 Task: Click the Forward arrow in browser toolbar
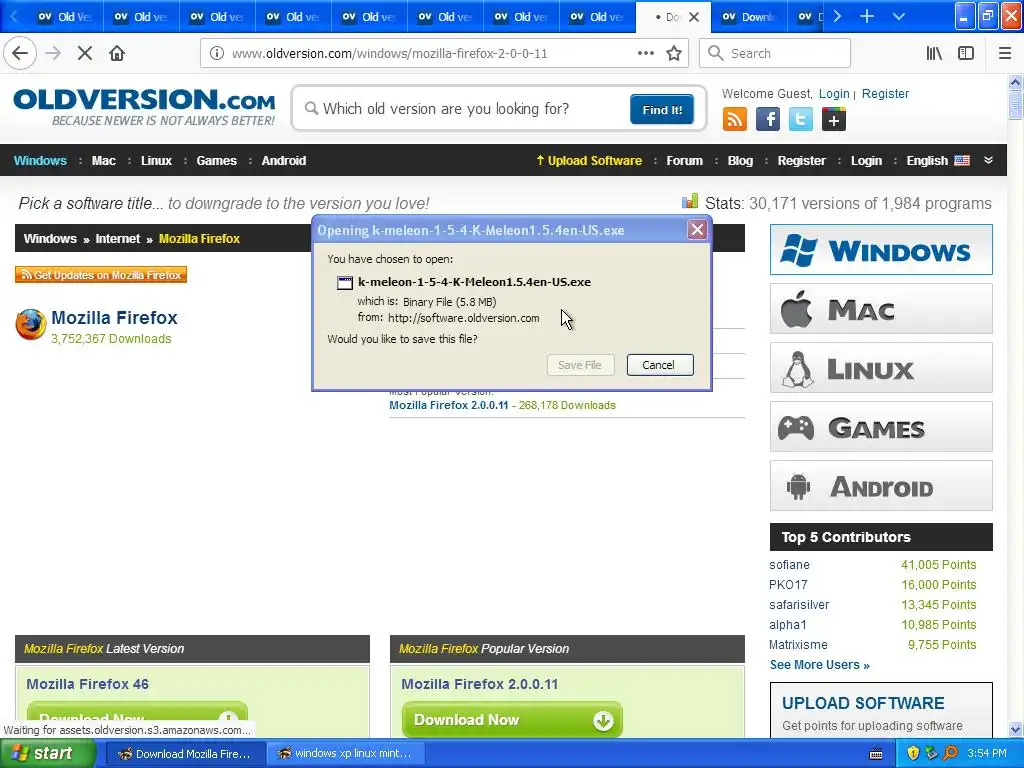tap(53, 54)
